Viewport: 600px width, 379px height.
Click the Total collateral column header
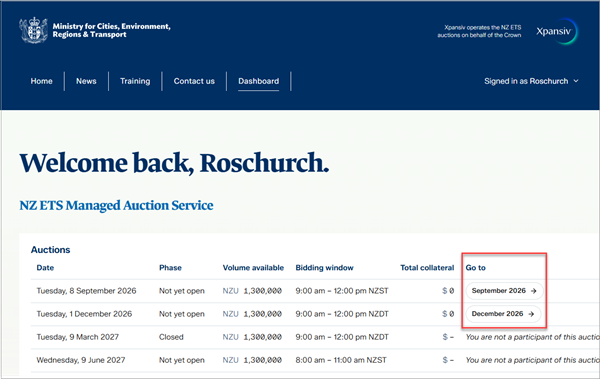(427, 268)
